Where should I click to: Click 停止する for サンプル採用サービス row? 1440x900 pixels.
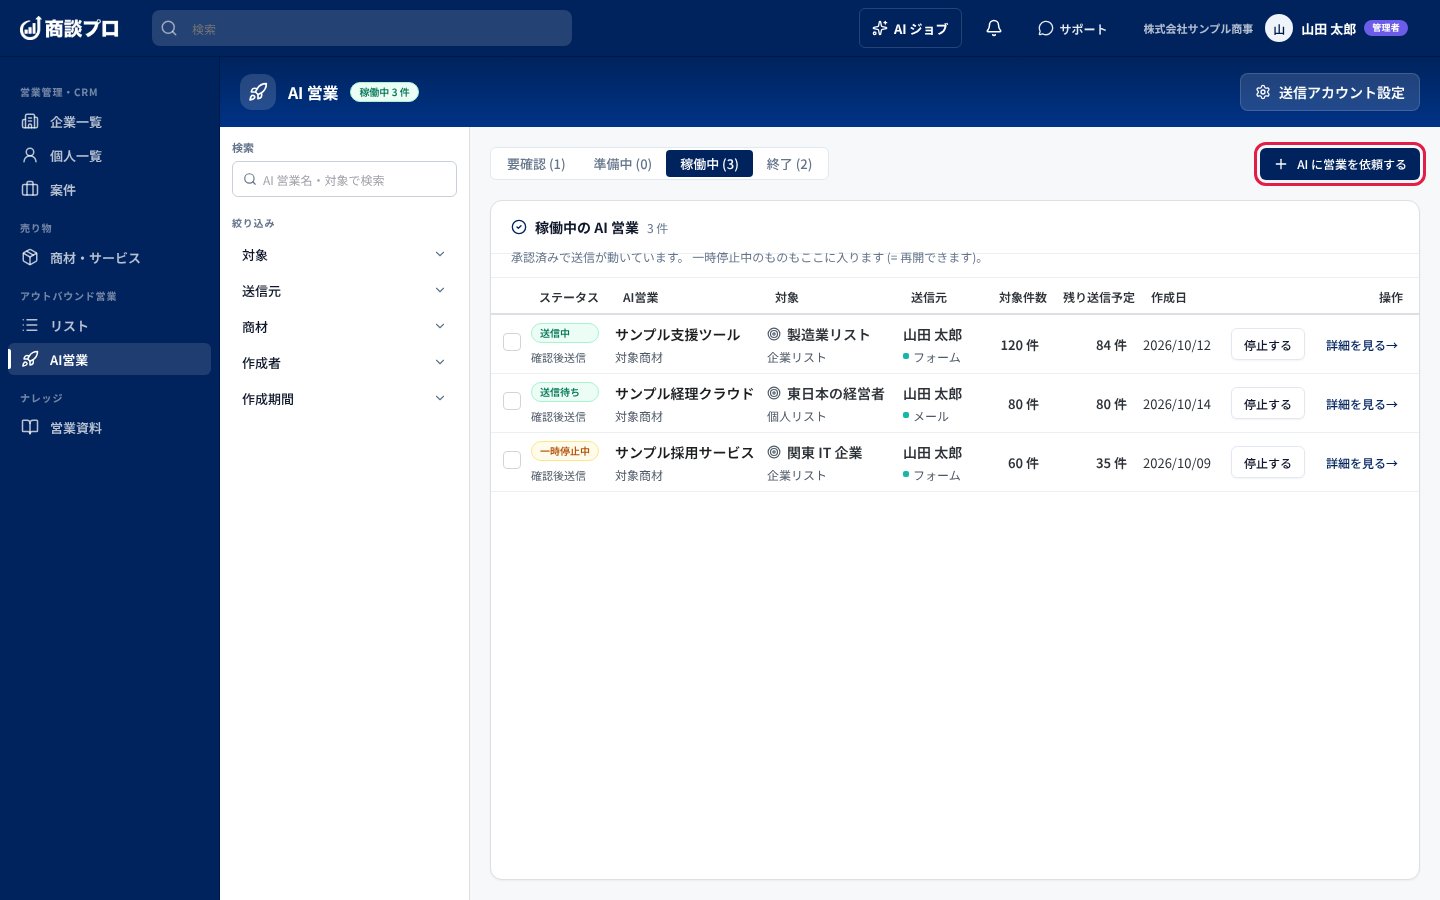tap(1267, 463)
